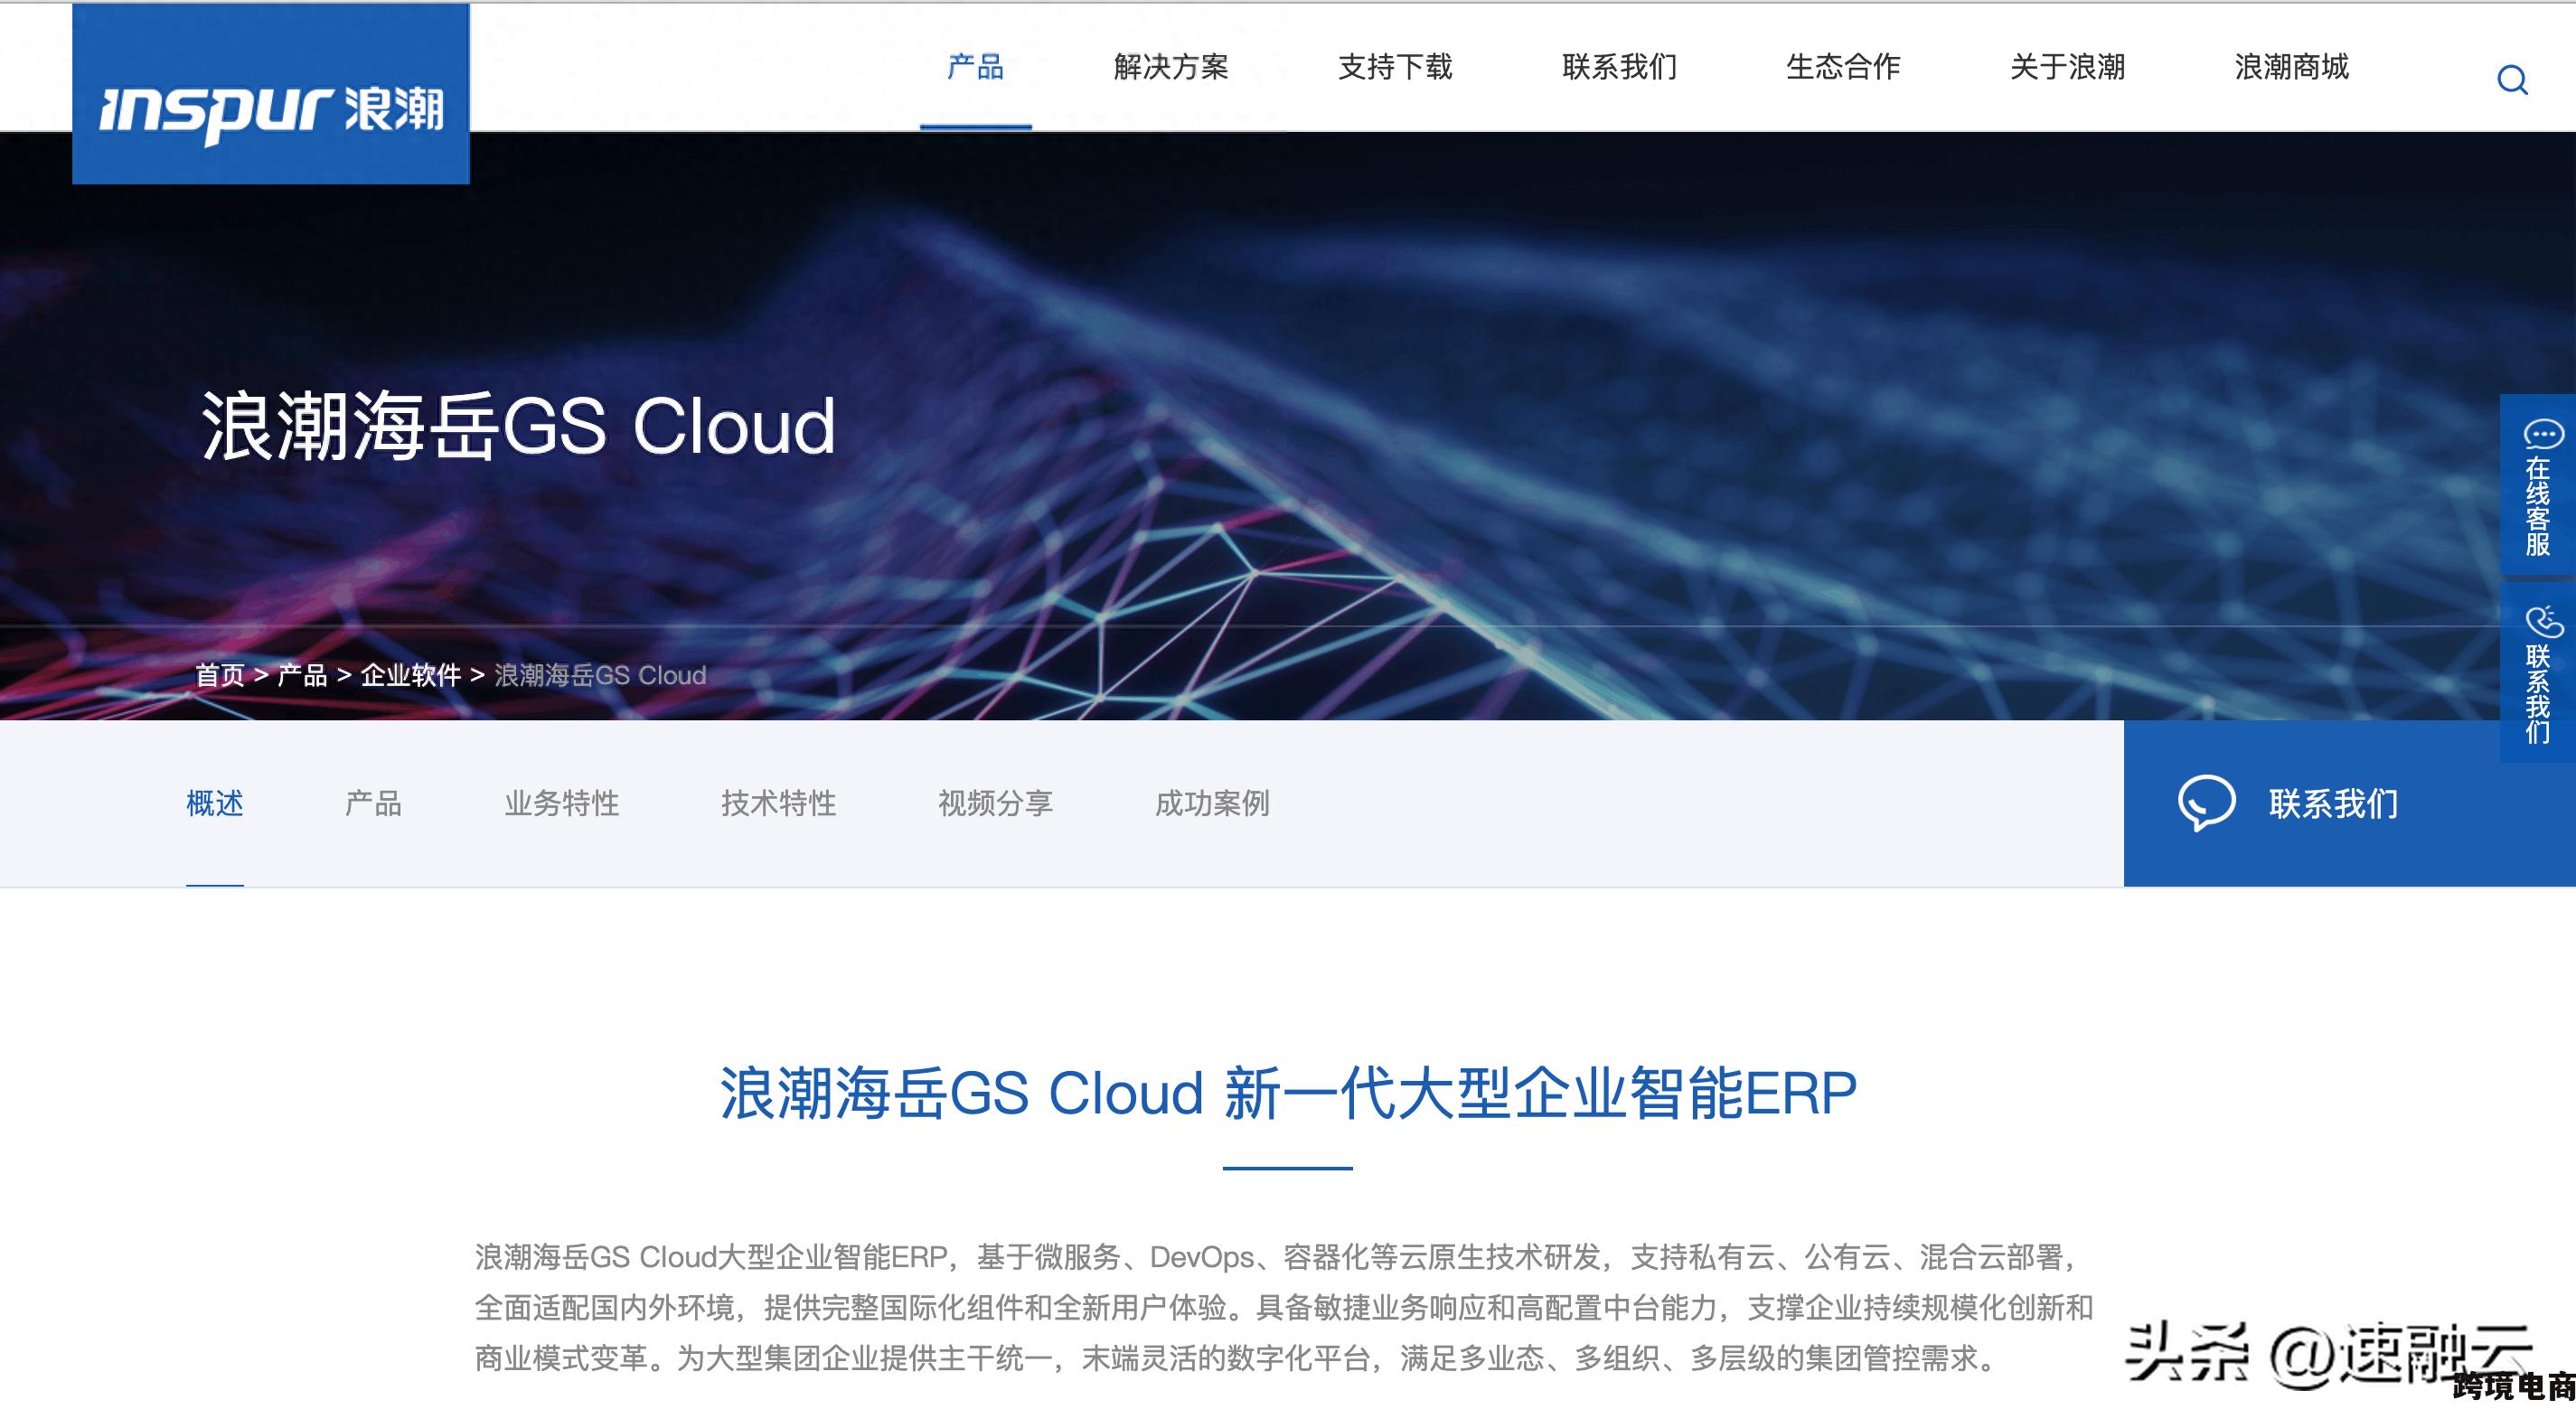The width and height of the screenshot is (2576, 1428).
Task: Click 首页 in the breadcrumb
Action: click(220, 676)
